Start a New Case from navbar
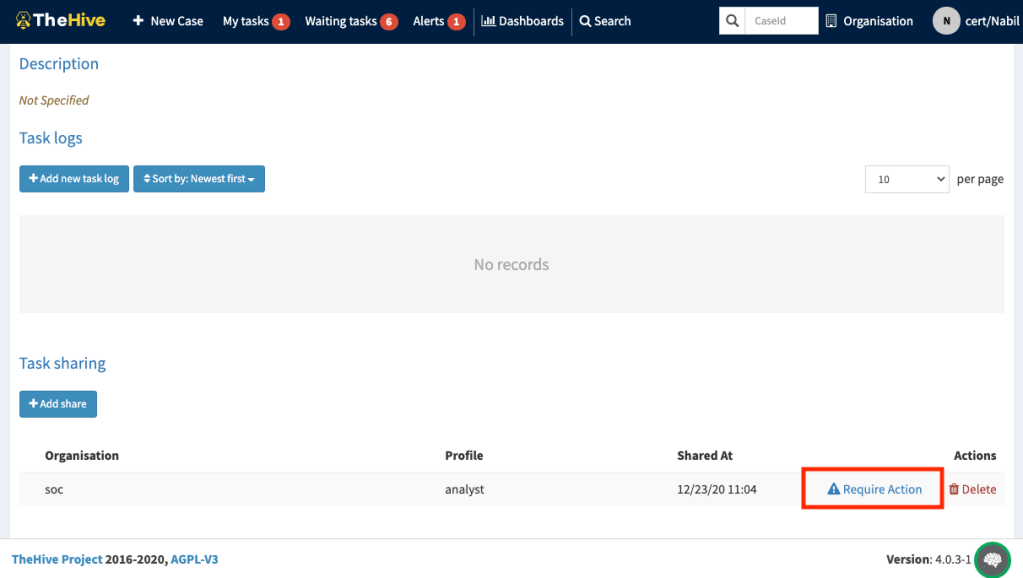This screenshot has height=578, width=1023. coord(168,21)
